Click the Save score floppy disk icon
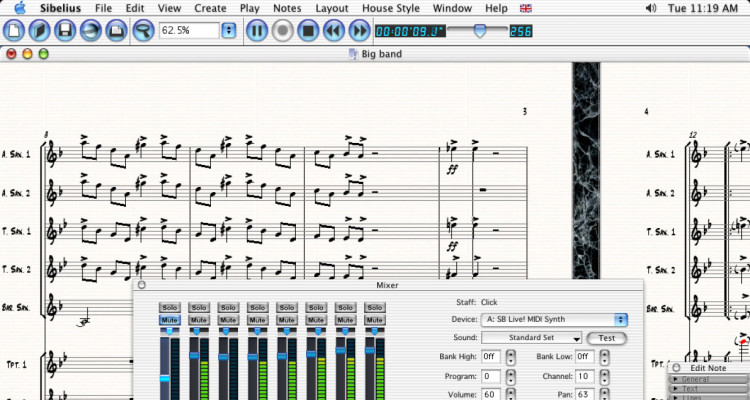Image resolution: width=750 pixels, height=400 pixels. tap(65, 31)
